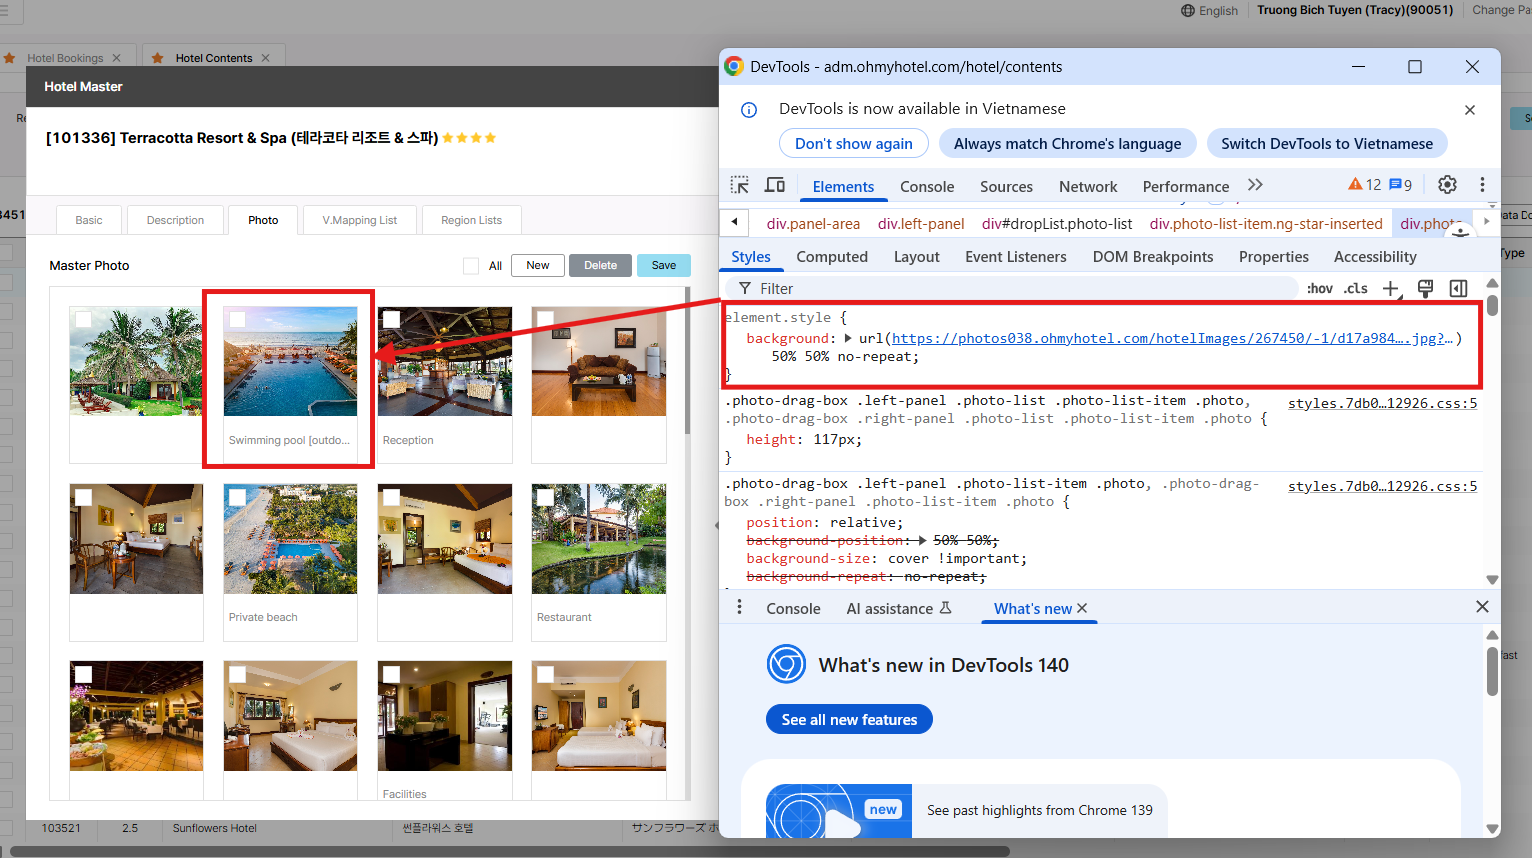Click the warnings triangle issue counter
1532x858 pixels.
tap(1364, 185)
